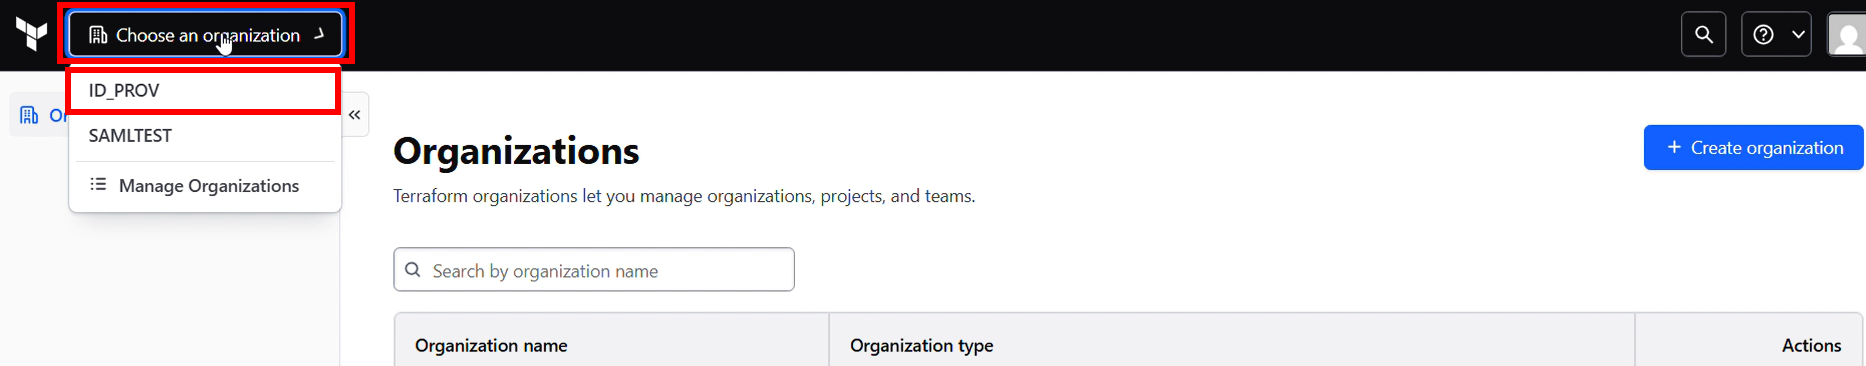The height and width of the screenshot is (366, 1866).
Task: Expand the help menu chevron
Action: click(1798, 35)
